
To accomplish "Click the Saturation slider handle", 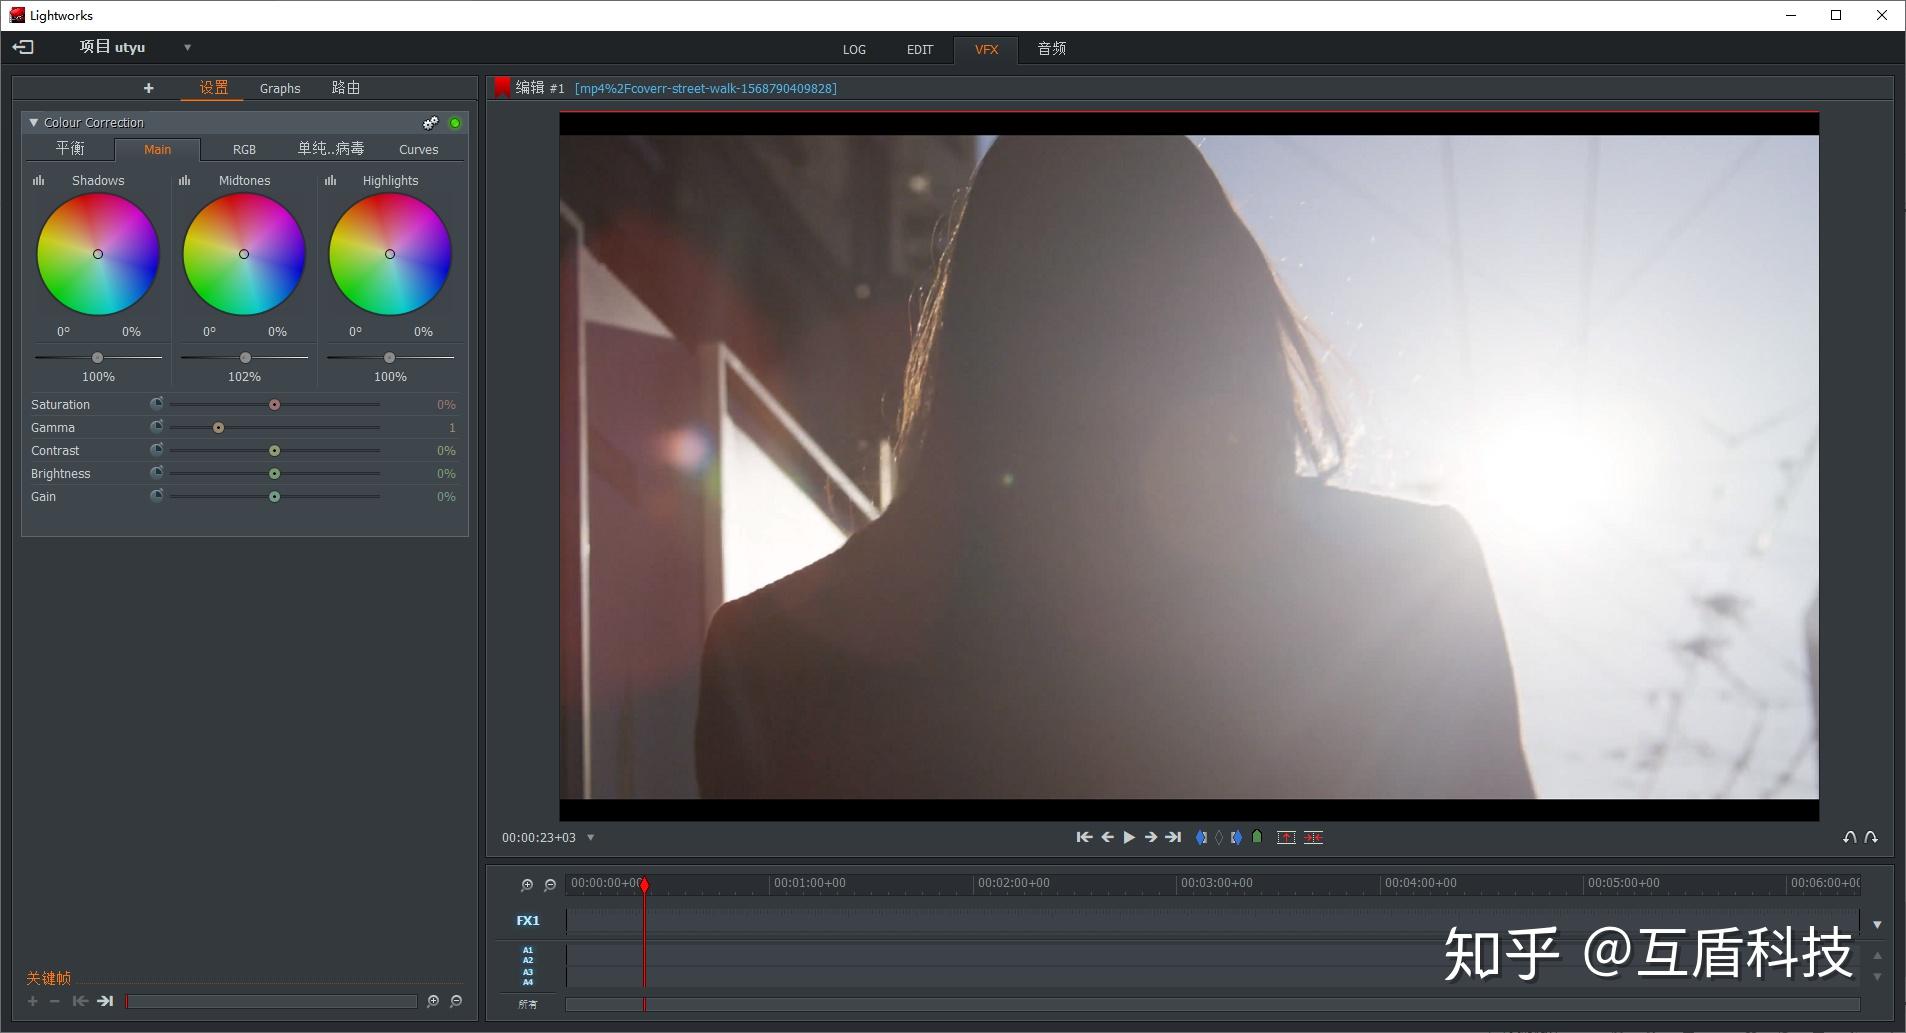I will coord(274,405).
